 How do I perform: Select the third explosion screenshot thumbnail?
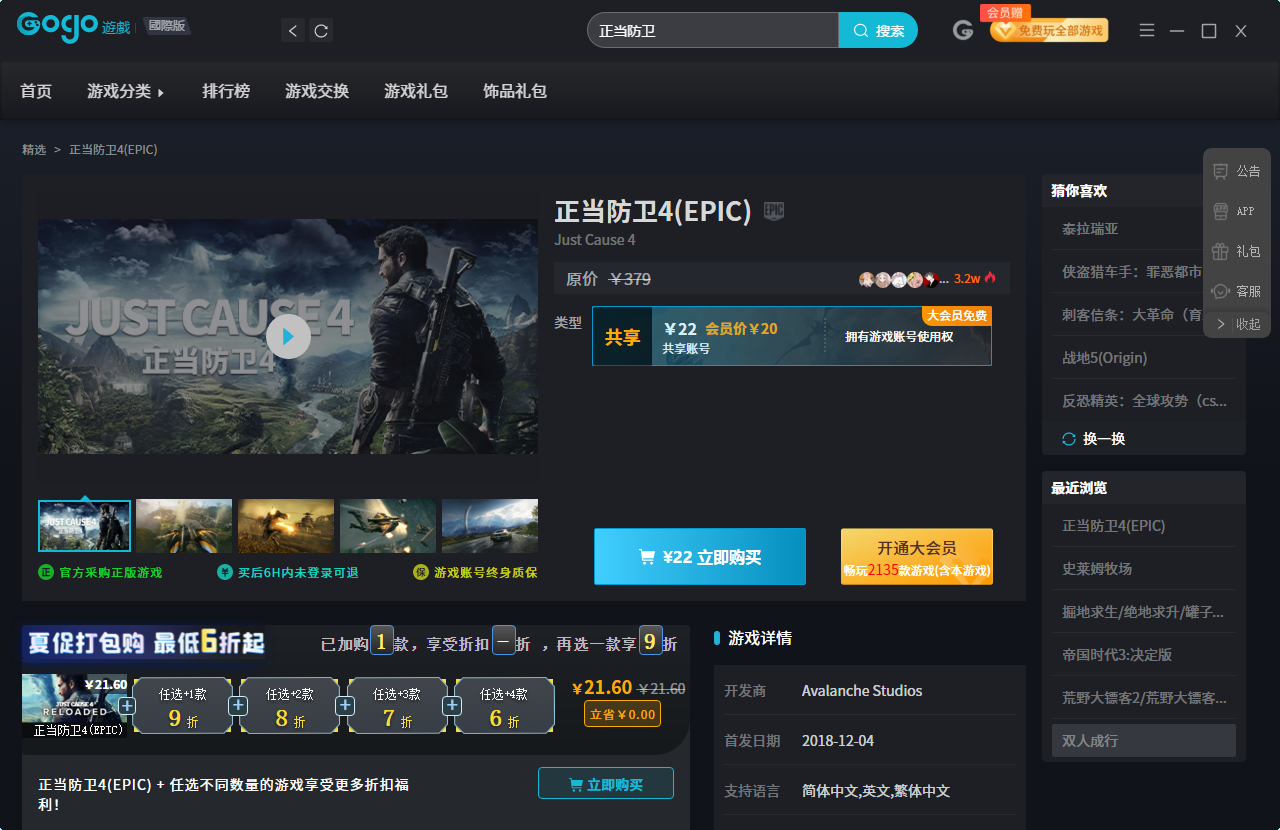click(286, 526)
